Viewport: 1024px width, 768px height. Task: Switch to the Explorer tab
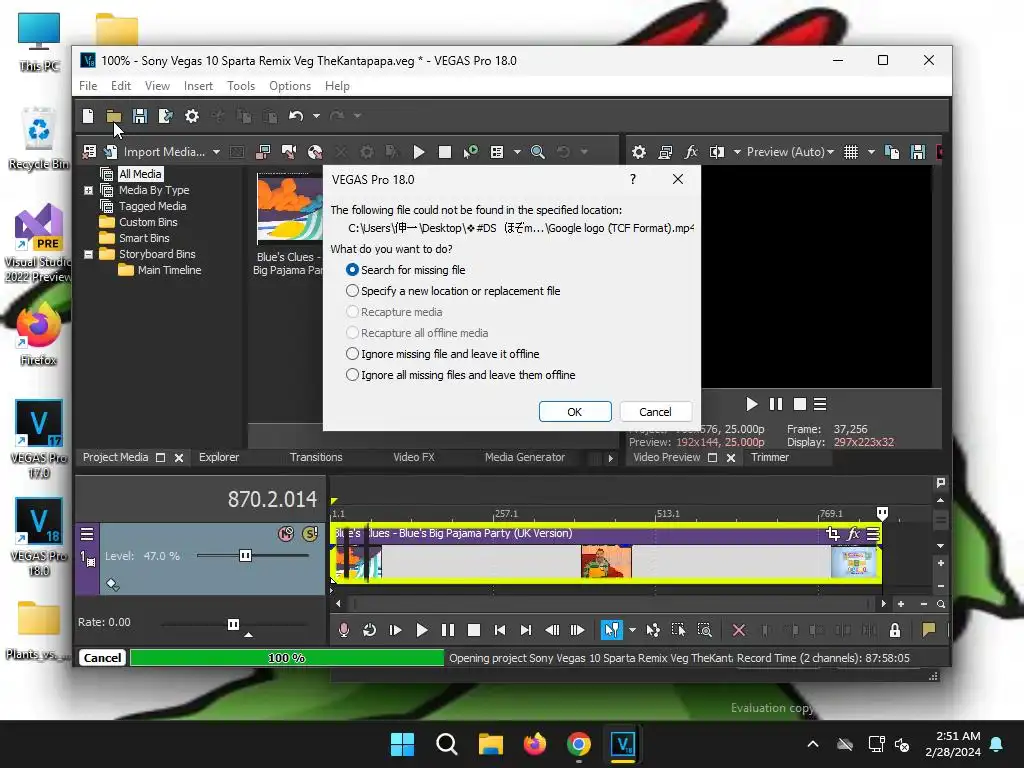219,457
